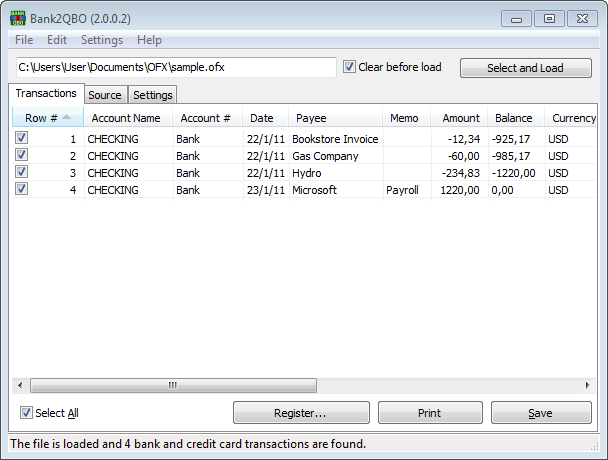Sort by Account Name column header
Image resolution: width=608 pixels, height=460 pixels.
point(128,118)
